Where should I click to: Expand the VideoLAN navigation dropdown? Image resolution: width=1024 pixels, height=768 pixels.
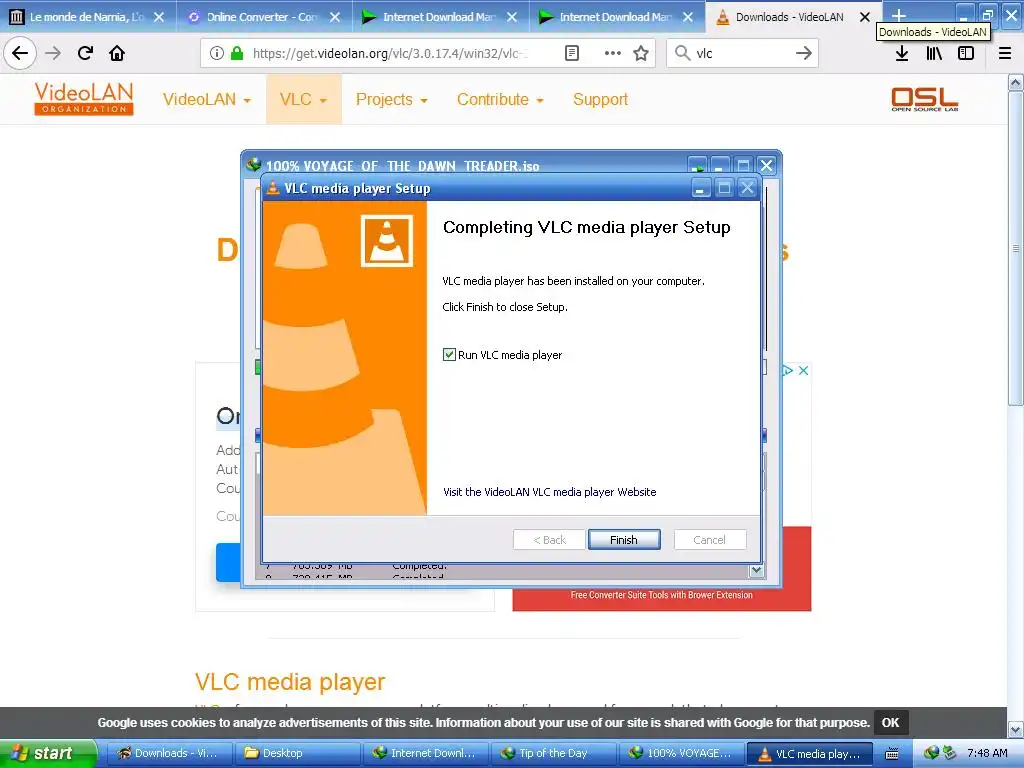(206, 99)
